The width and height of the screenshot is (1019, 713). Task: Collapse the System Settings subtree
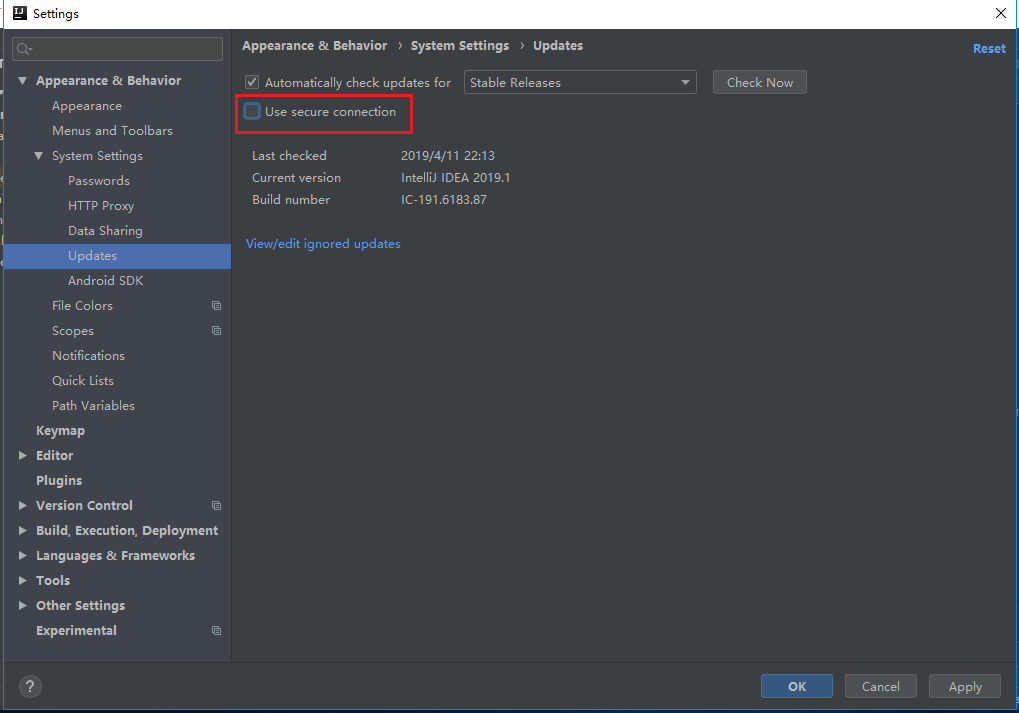tap(38, 156)
